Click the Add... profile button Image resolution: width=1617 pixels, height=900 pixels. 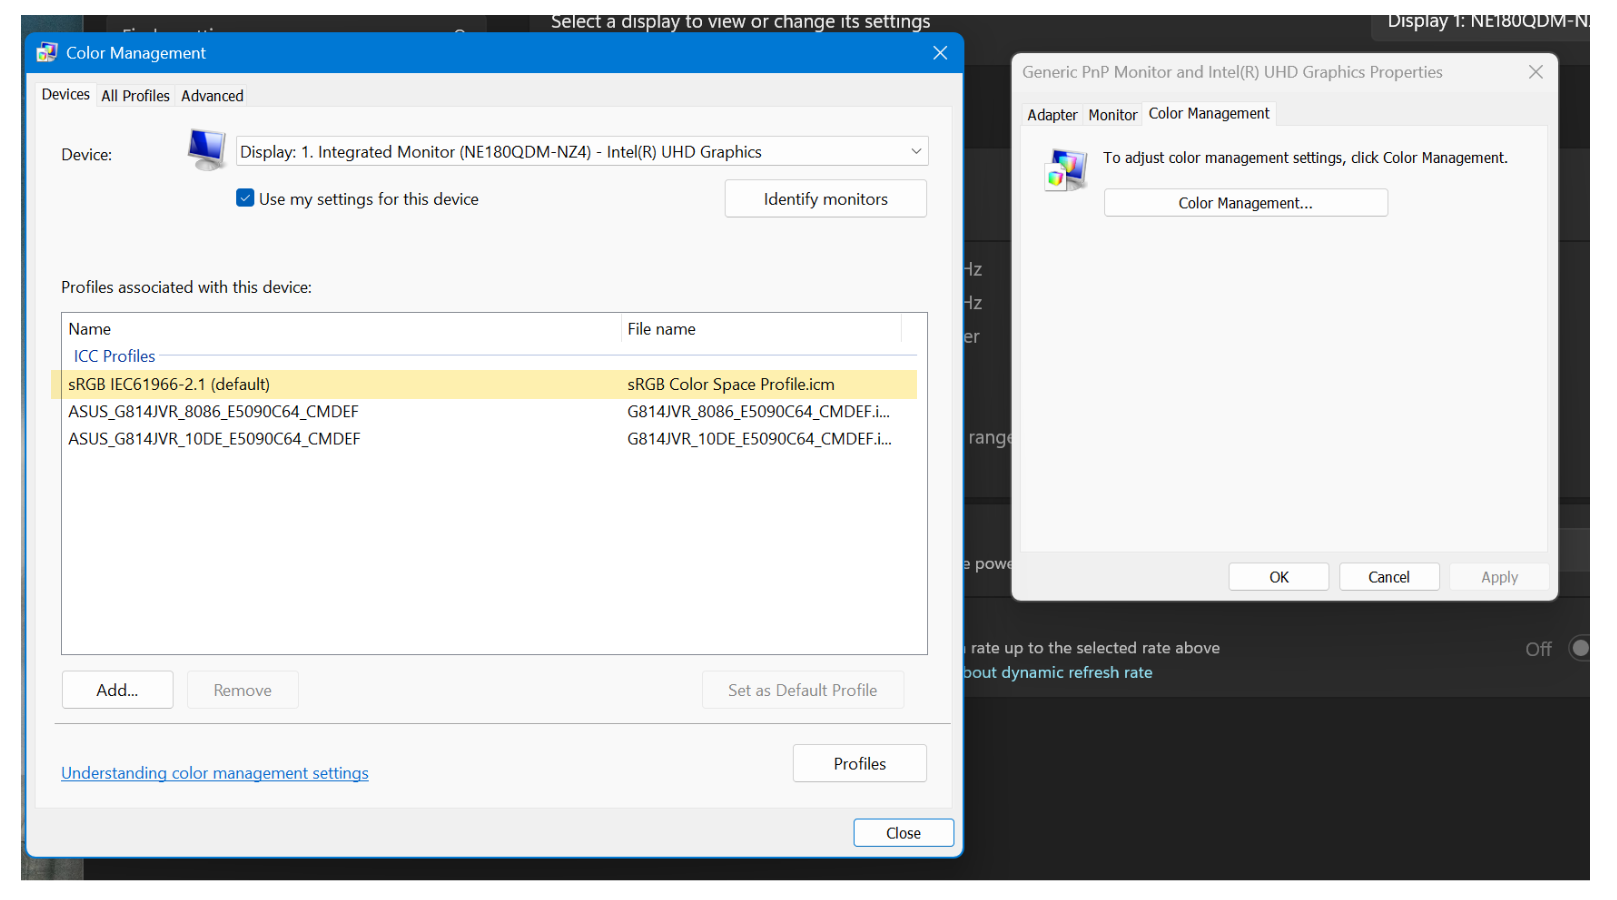[x=117, y=690]
